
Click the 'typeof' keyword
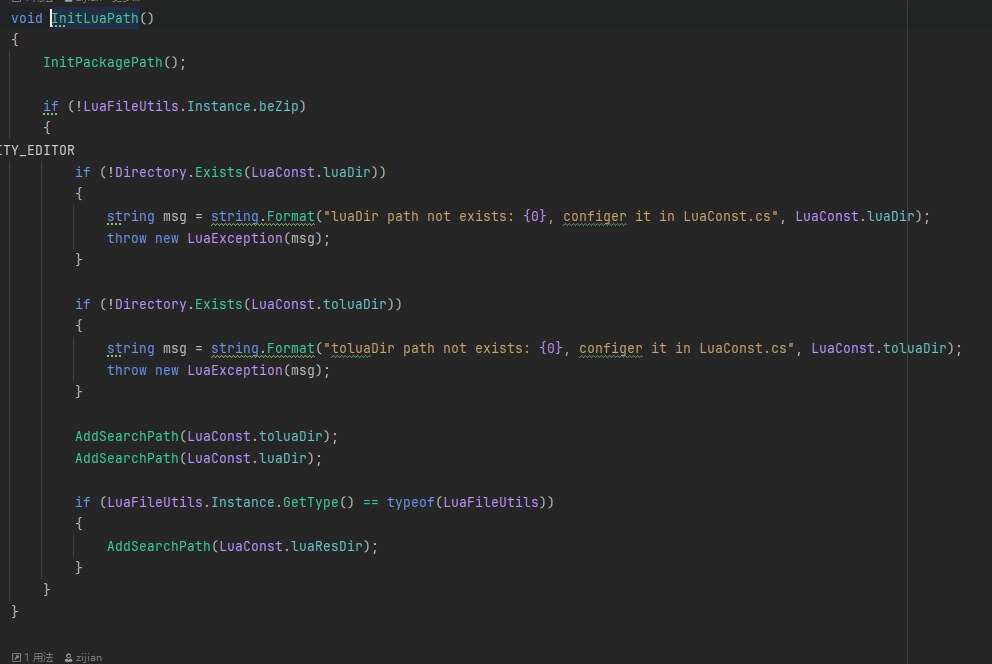[x=411, y=503]
